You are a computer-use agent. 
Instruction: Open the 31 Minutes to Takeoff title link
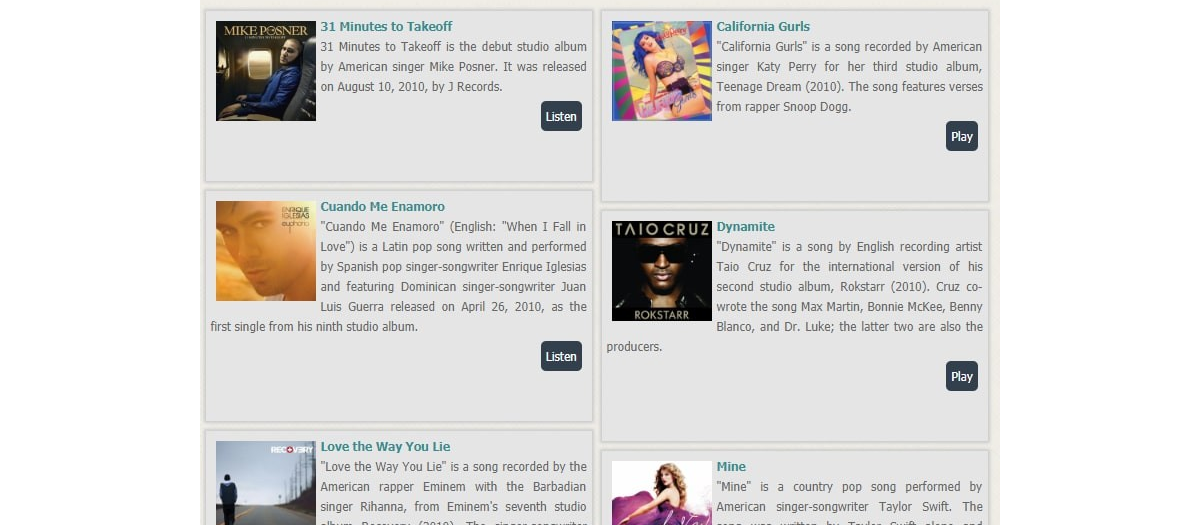point(386,27)
